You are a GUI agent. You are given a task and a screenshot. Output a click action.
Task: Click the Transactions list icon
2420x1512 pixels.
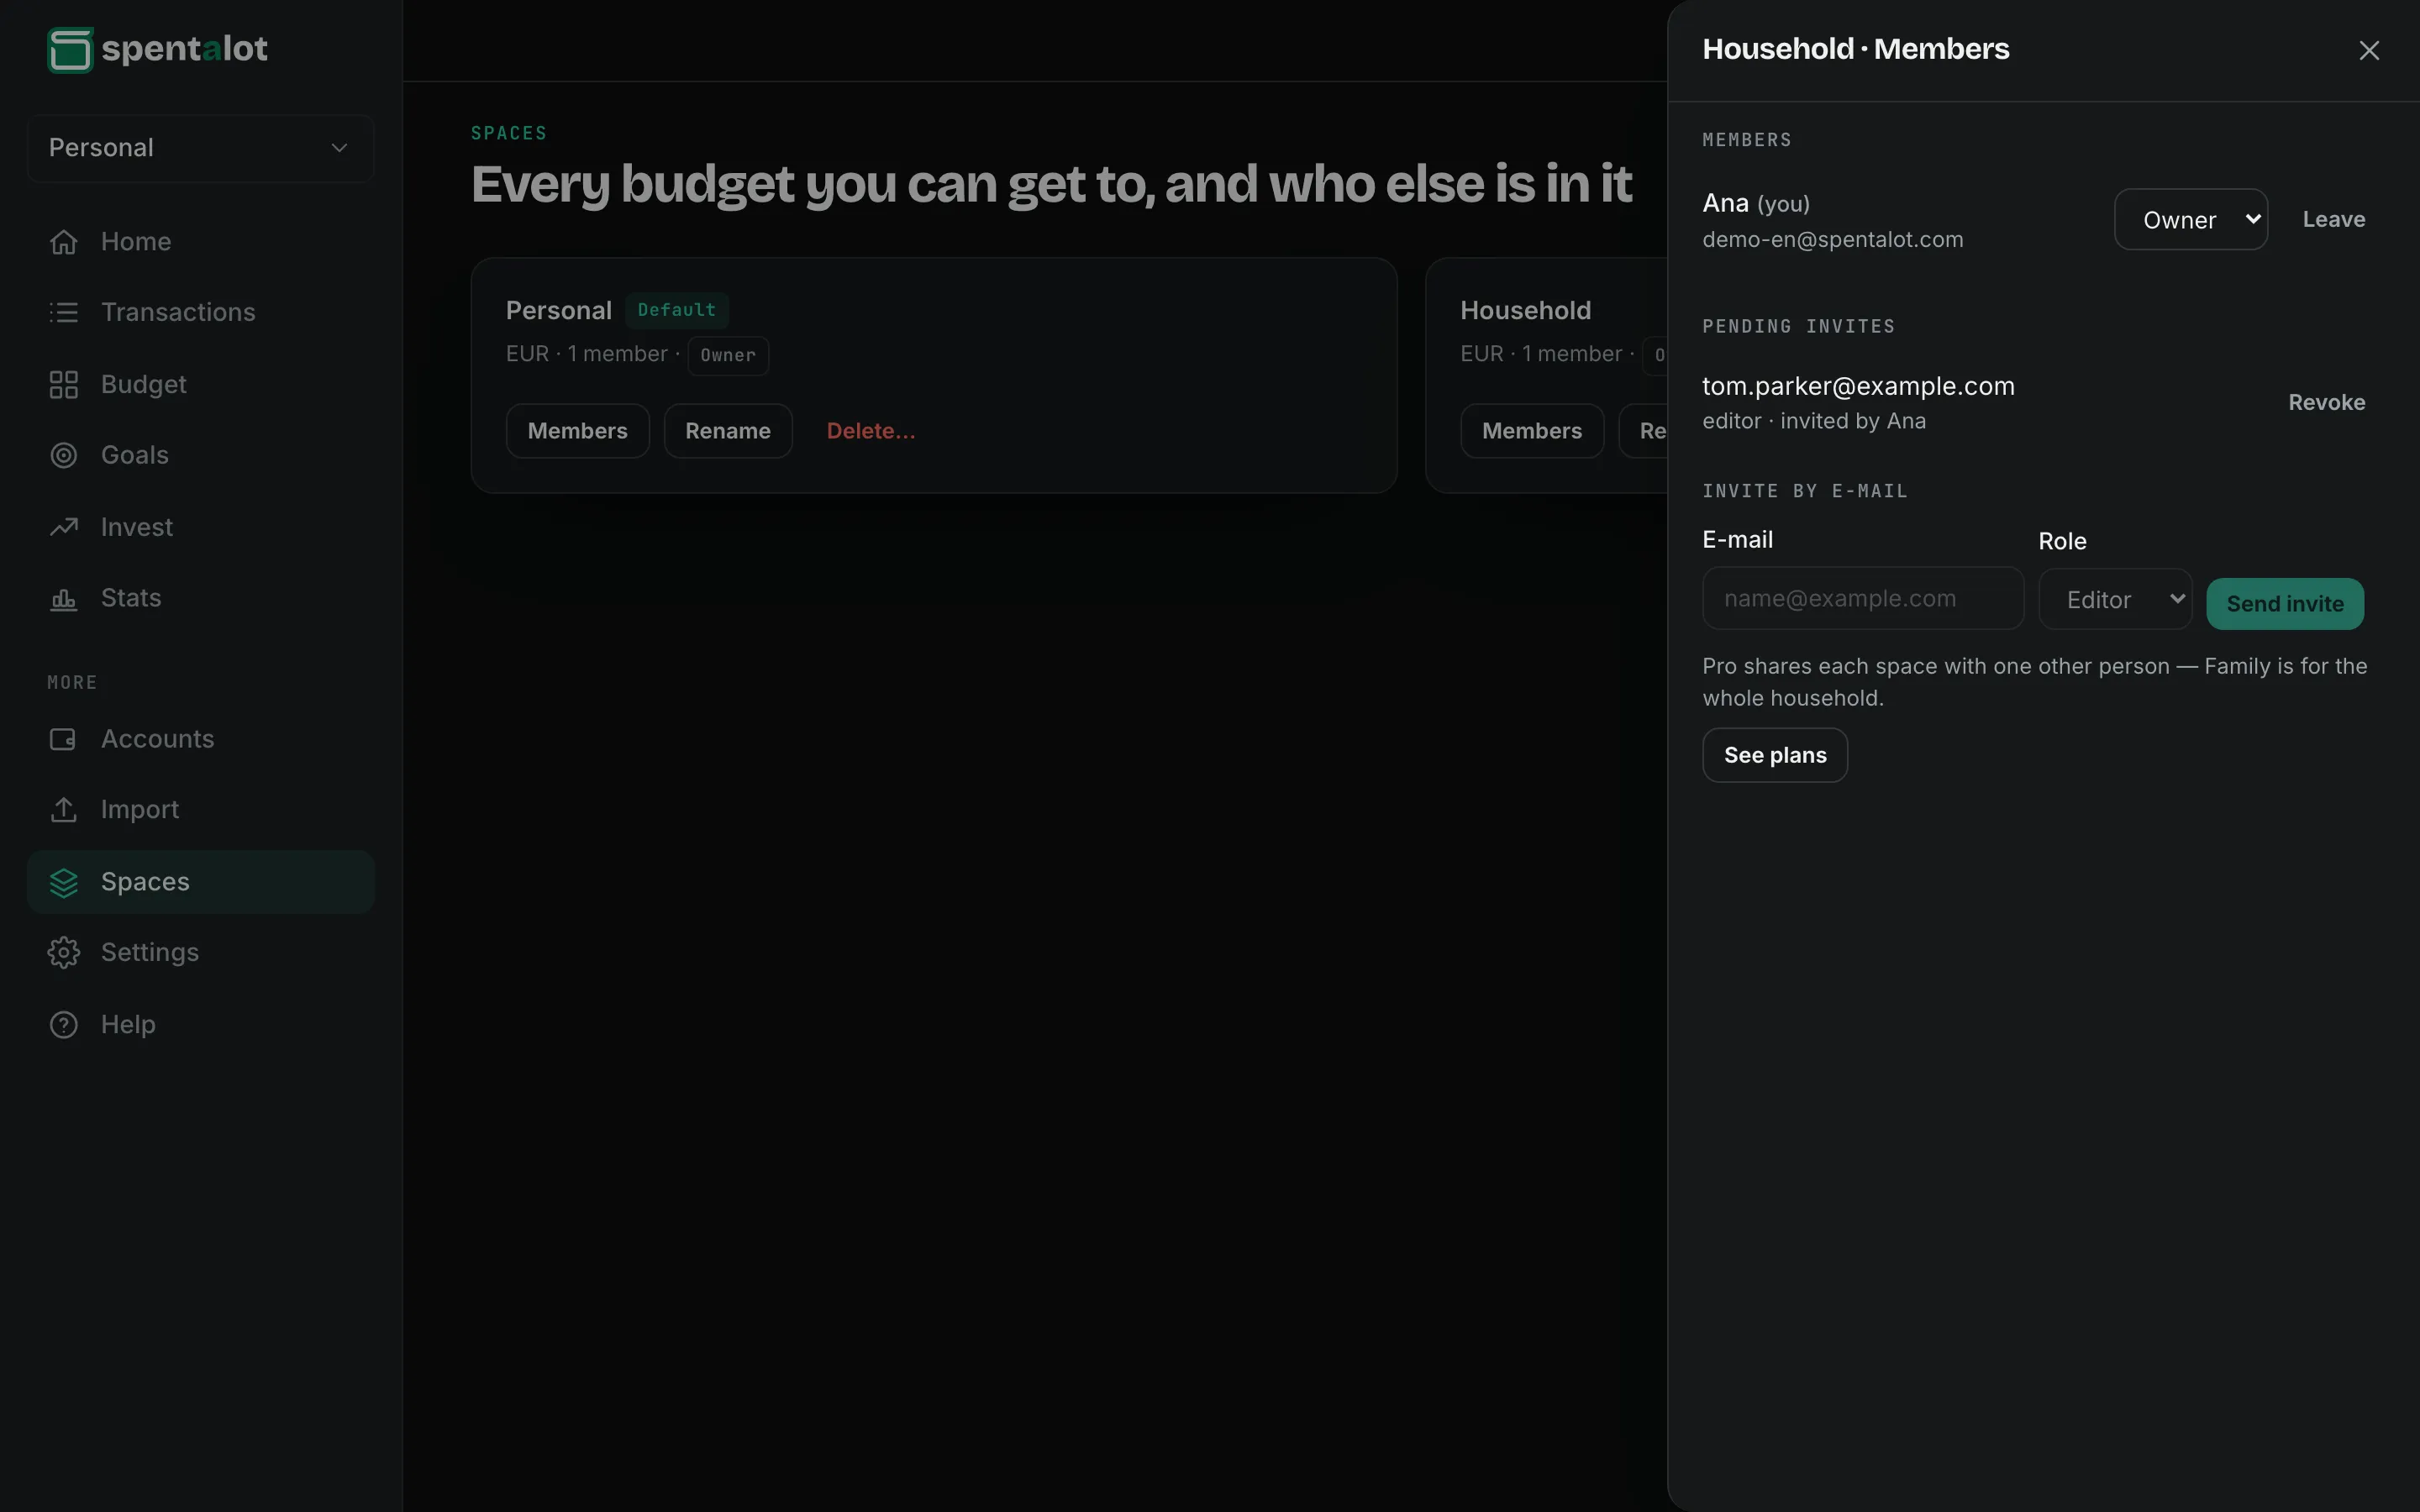click(64, 312)
